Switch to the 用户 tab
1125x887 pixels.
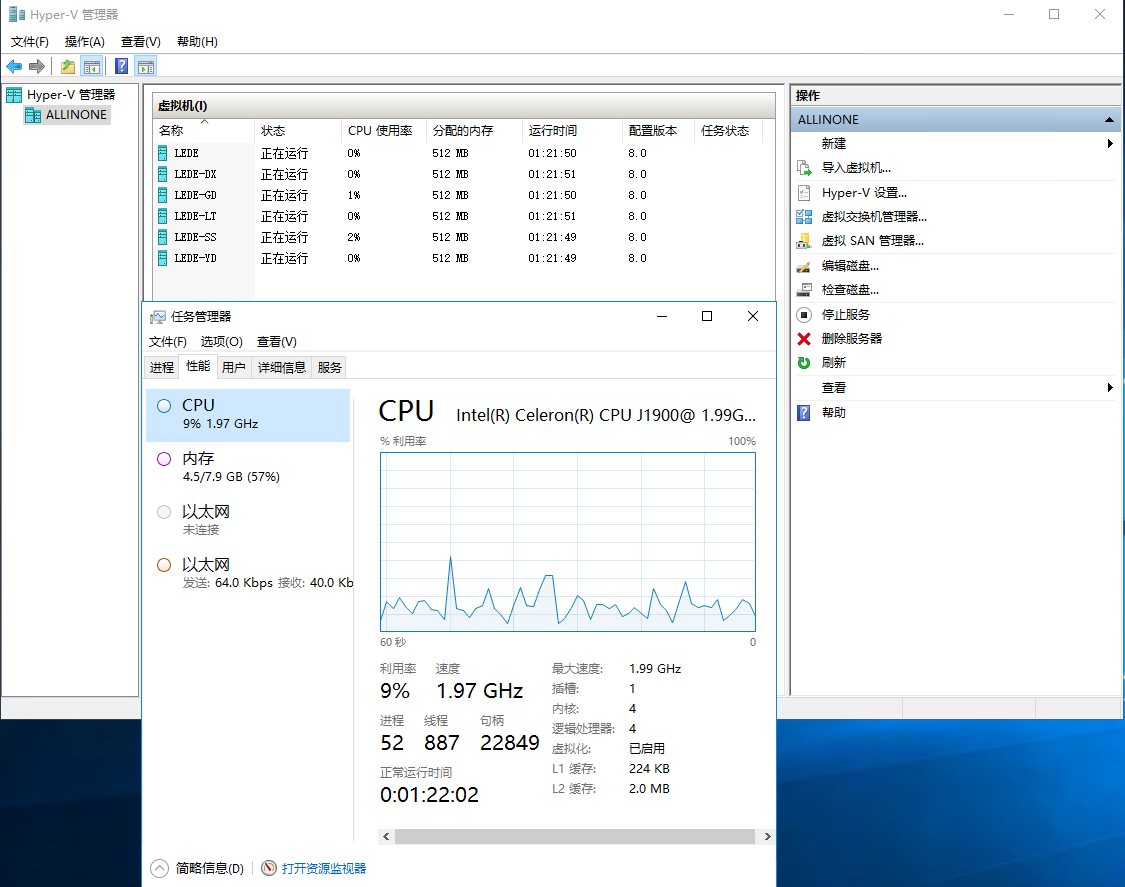233,367
